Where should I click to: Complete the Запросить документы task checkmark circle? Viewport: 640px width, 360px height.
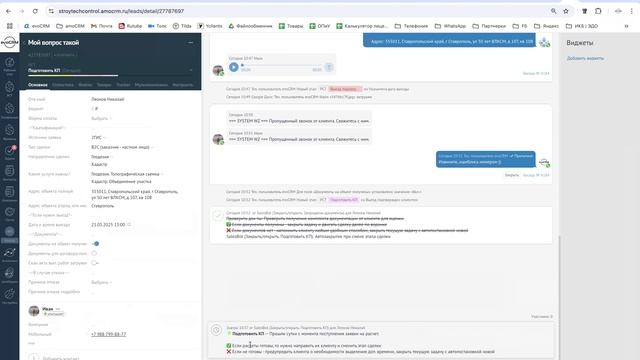pyautogui.click(x=218, y=215)
